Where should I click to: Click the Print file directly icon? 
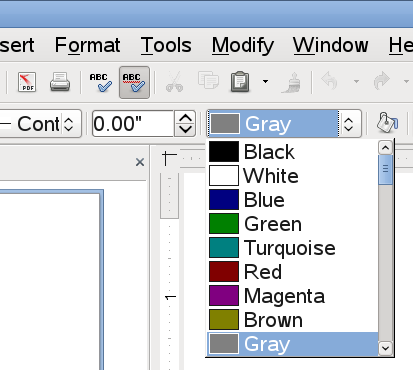pyautogui.click(x=60, y=82)
